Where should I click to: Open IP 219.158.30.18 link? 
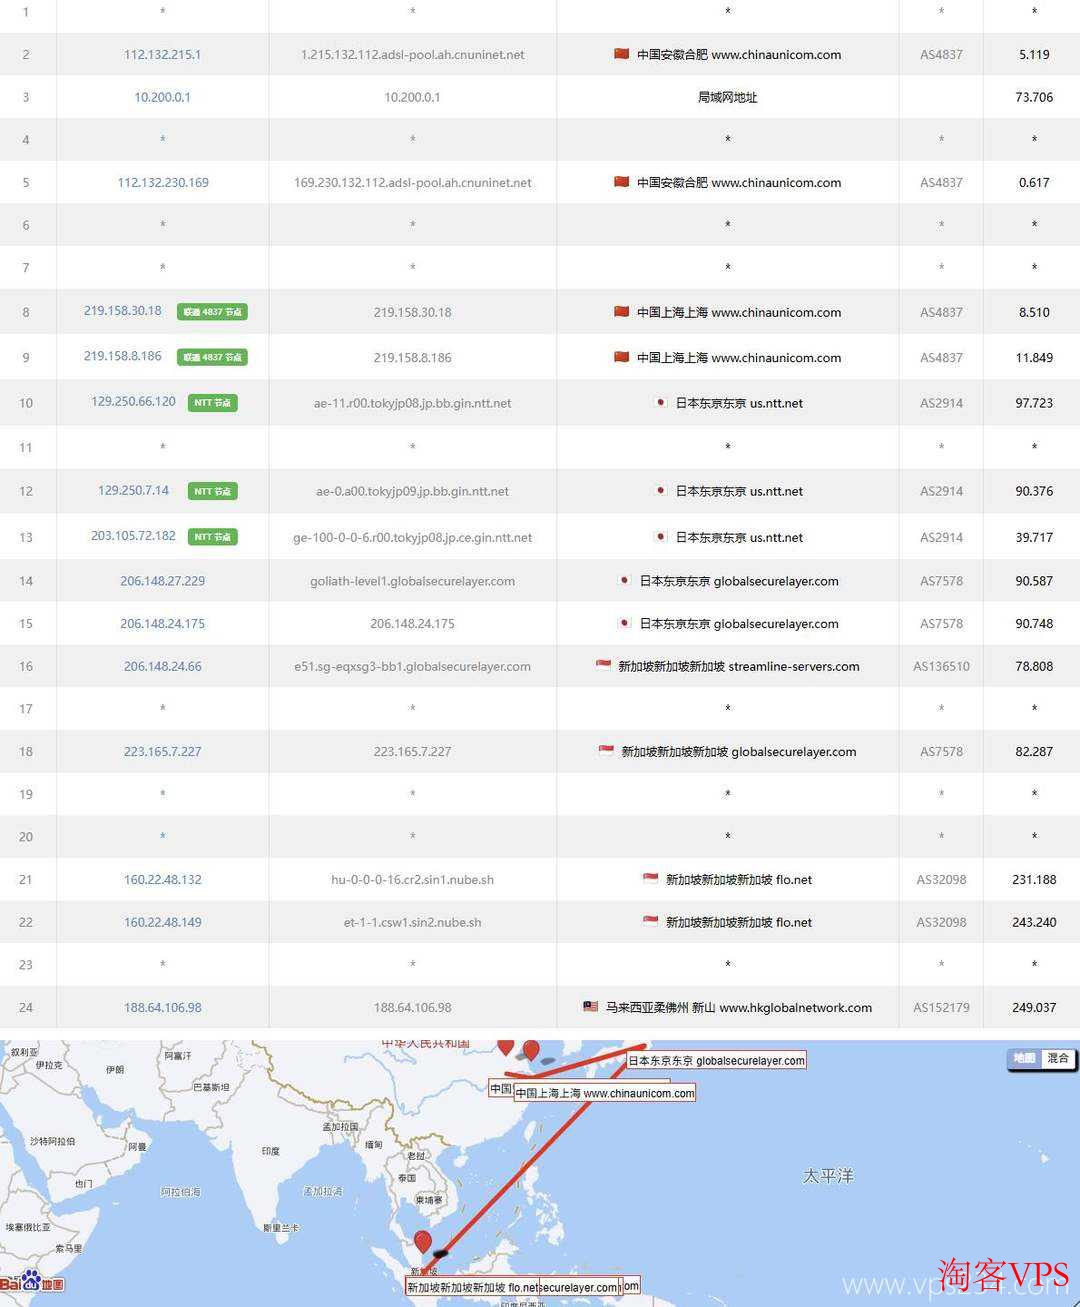(122, 310)
